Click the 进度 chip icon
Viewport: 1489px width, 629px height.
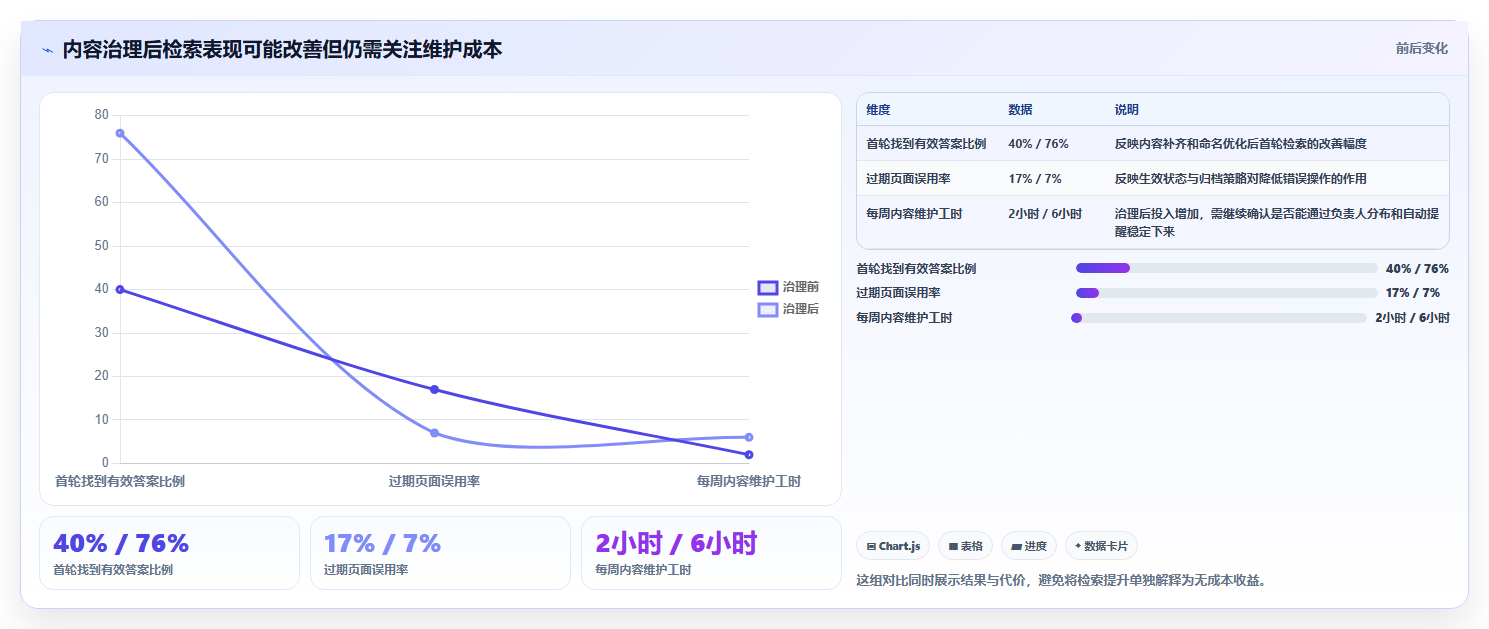click(1016, 546)
